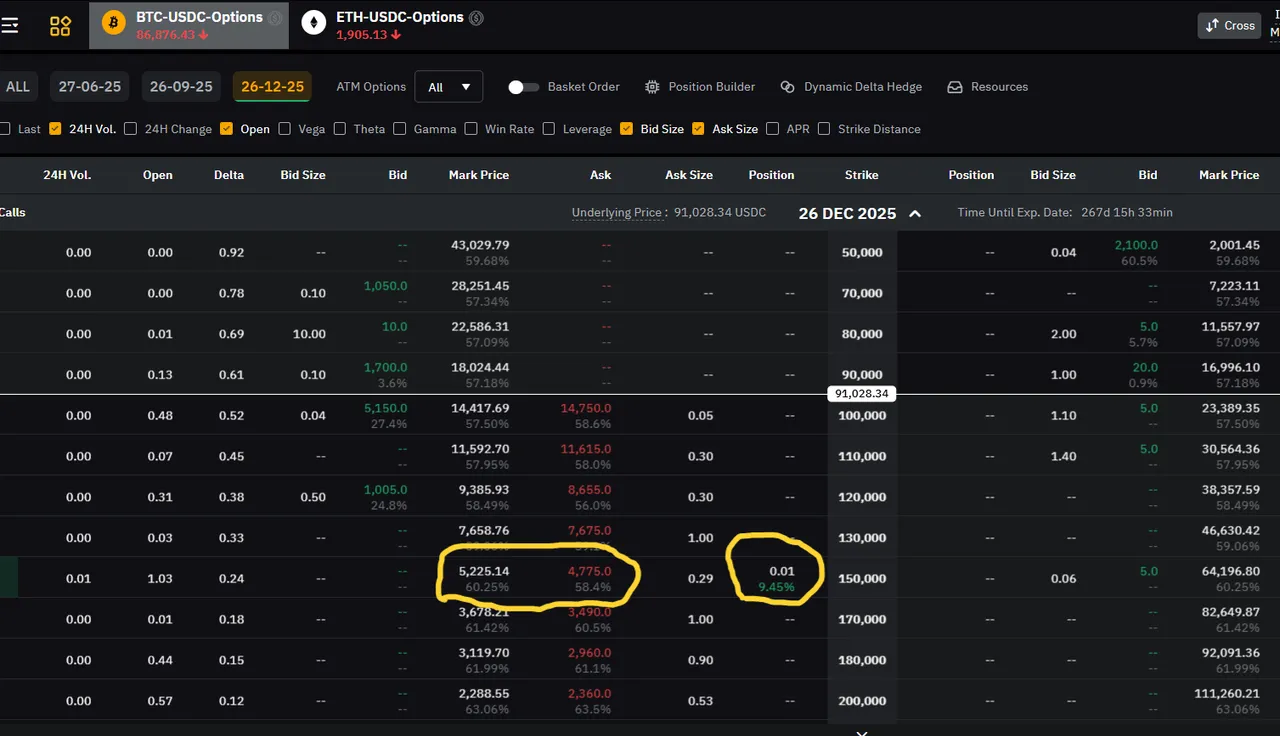
Task: Click the Strike column header
Action: [x=861, y=175]
